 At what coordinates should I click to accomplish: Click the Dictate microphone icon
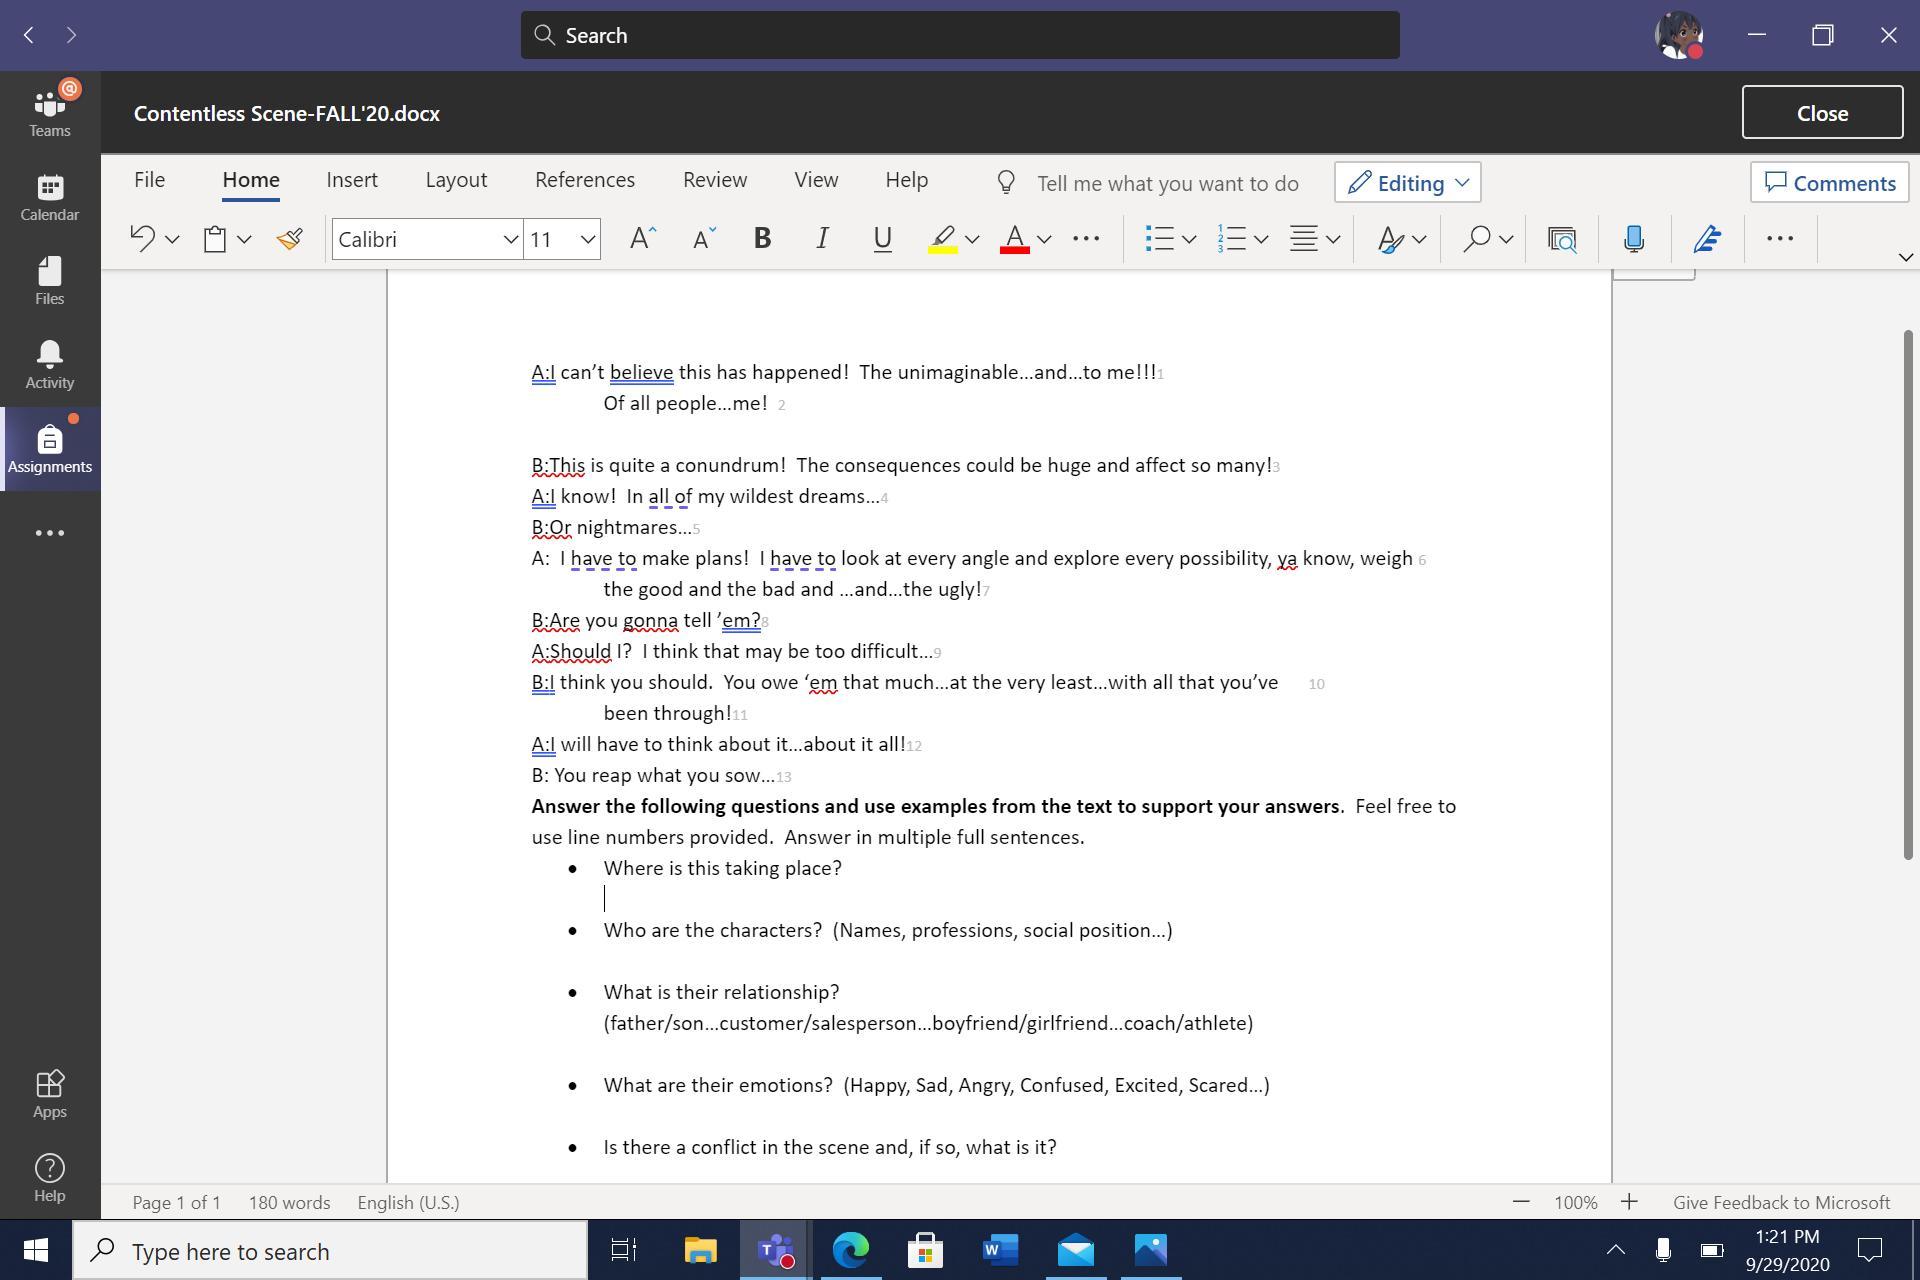1634,239
